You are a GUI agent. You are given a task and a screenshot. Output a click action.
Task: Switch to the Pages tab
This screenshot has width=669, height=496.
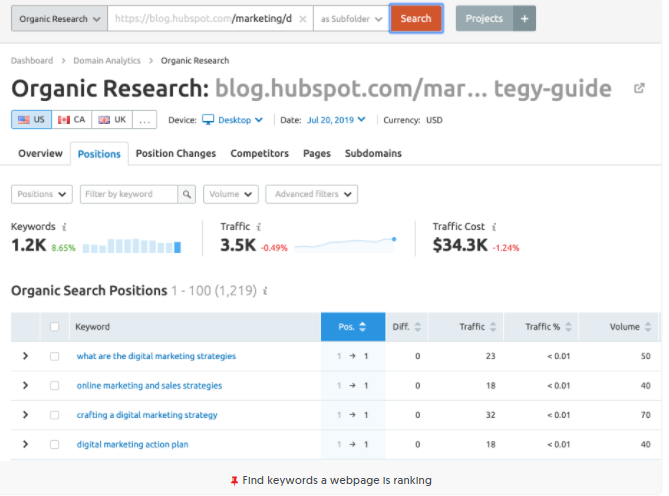tap(317, 154)
